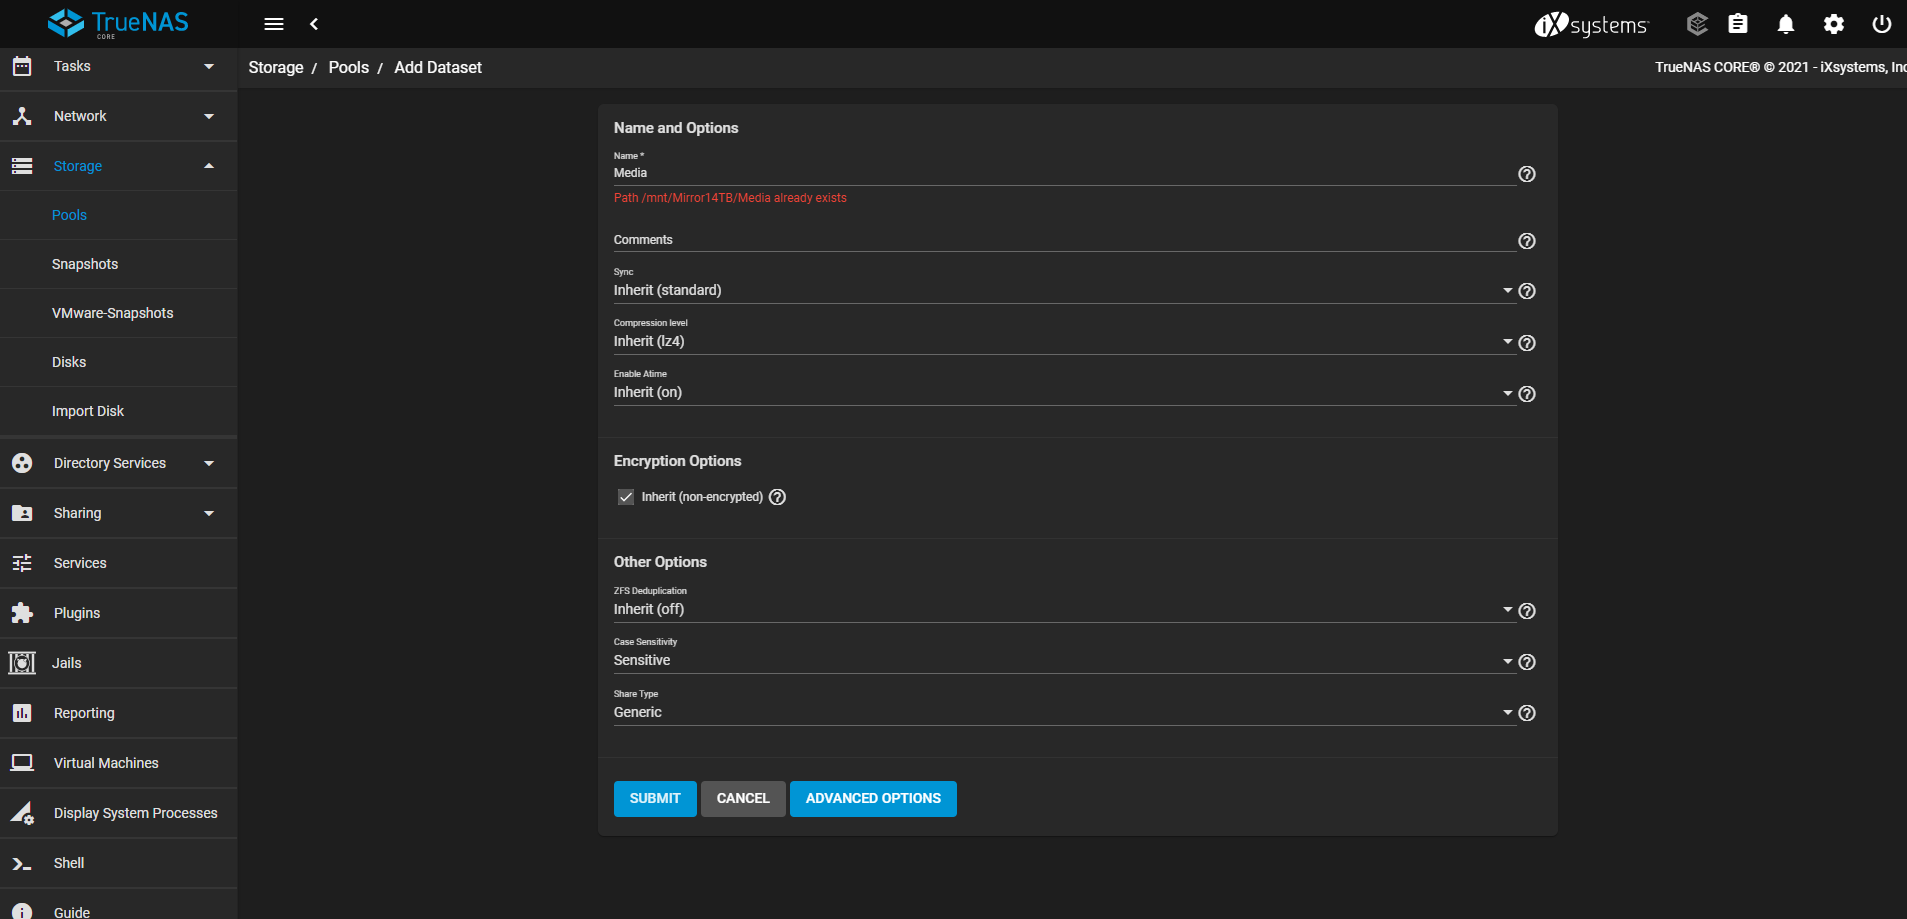Screen dimensions: 1907x919
Task: Open Snapshots in the Storage menu
Action: 85,264
